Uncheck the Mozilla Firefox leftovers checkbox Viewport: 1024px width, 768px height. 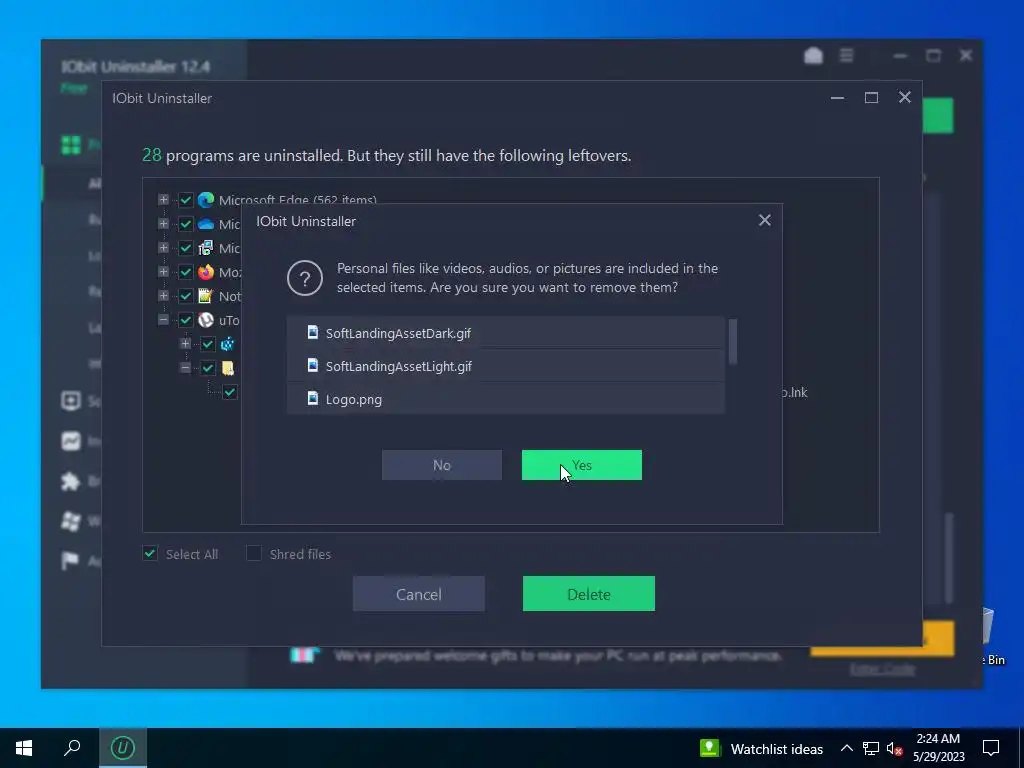pyautogui.click(x=185, y=272)
